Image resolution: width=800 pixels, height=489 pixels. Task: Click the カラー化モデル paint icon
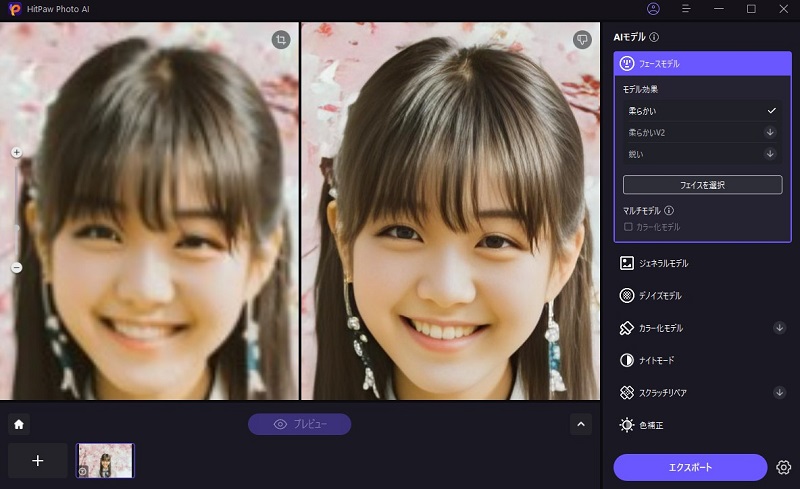pyautogui.click(x=627, y=328)
